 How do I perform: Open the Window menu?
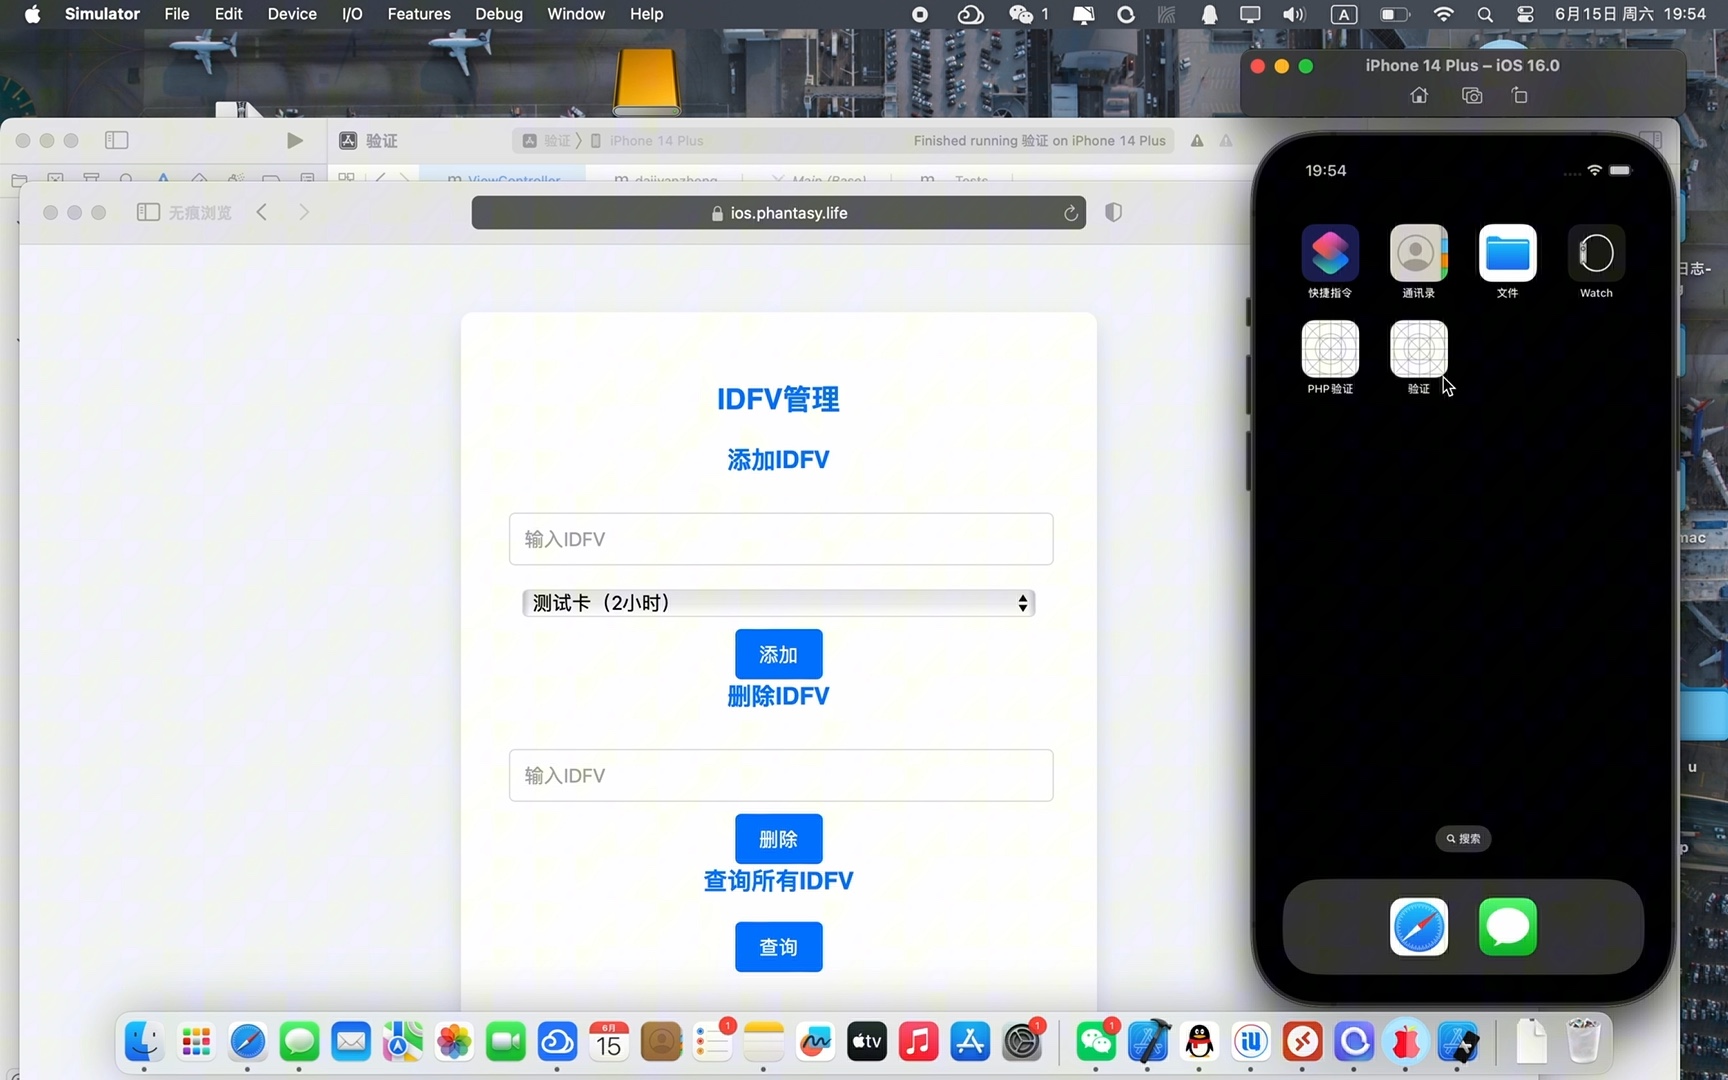point(576,14)
